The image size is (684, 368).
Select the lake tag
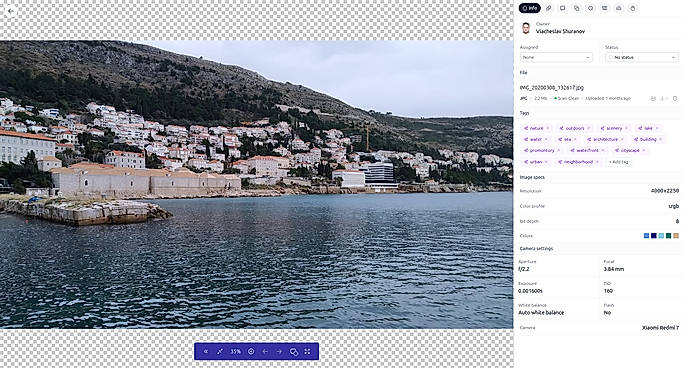(x=648, y=128)
